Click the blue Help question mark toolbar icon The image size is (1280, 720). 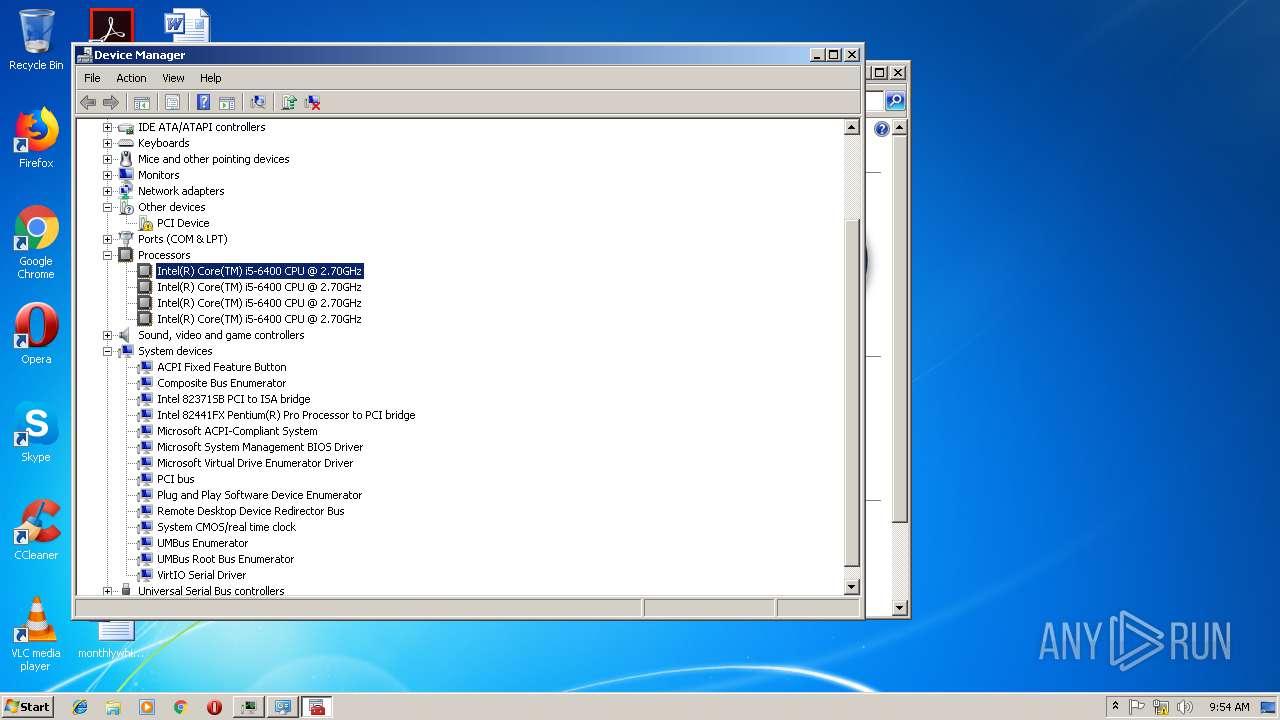pyautogui.click(x=203, y=102)
